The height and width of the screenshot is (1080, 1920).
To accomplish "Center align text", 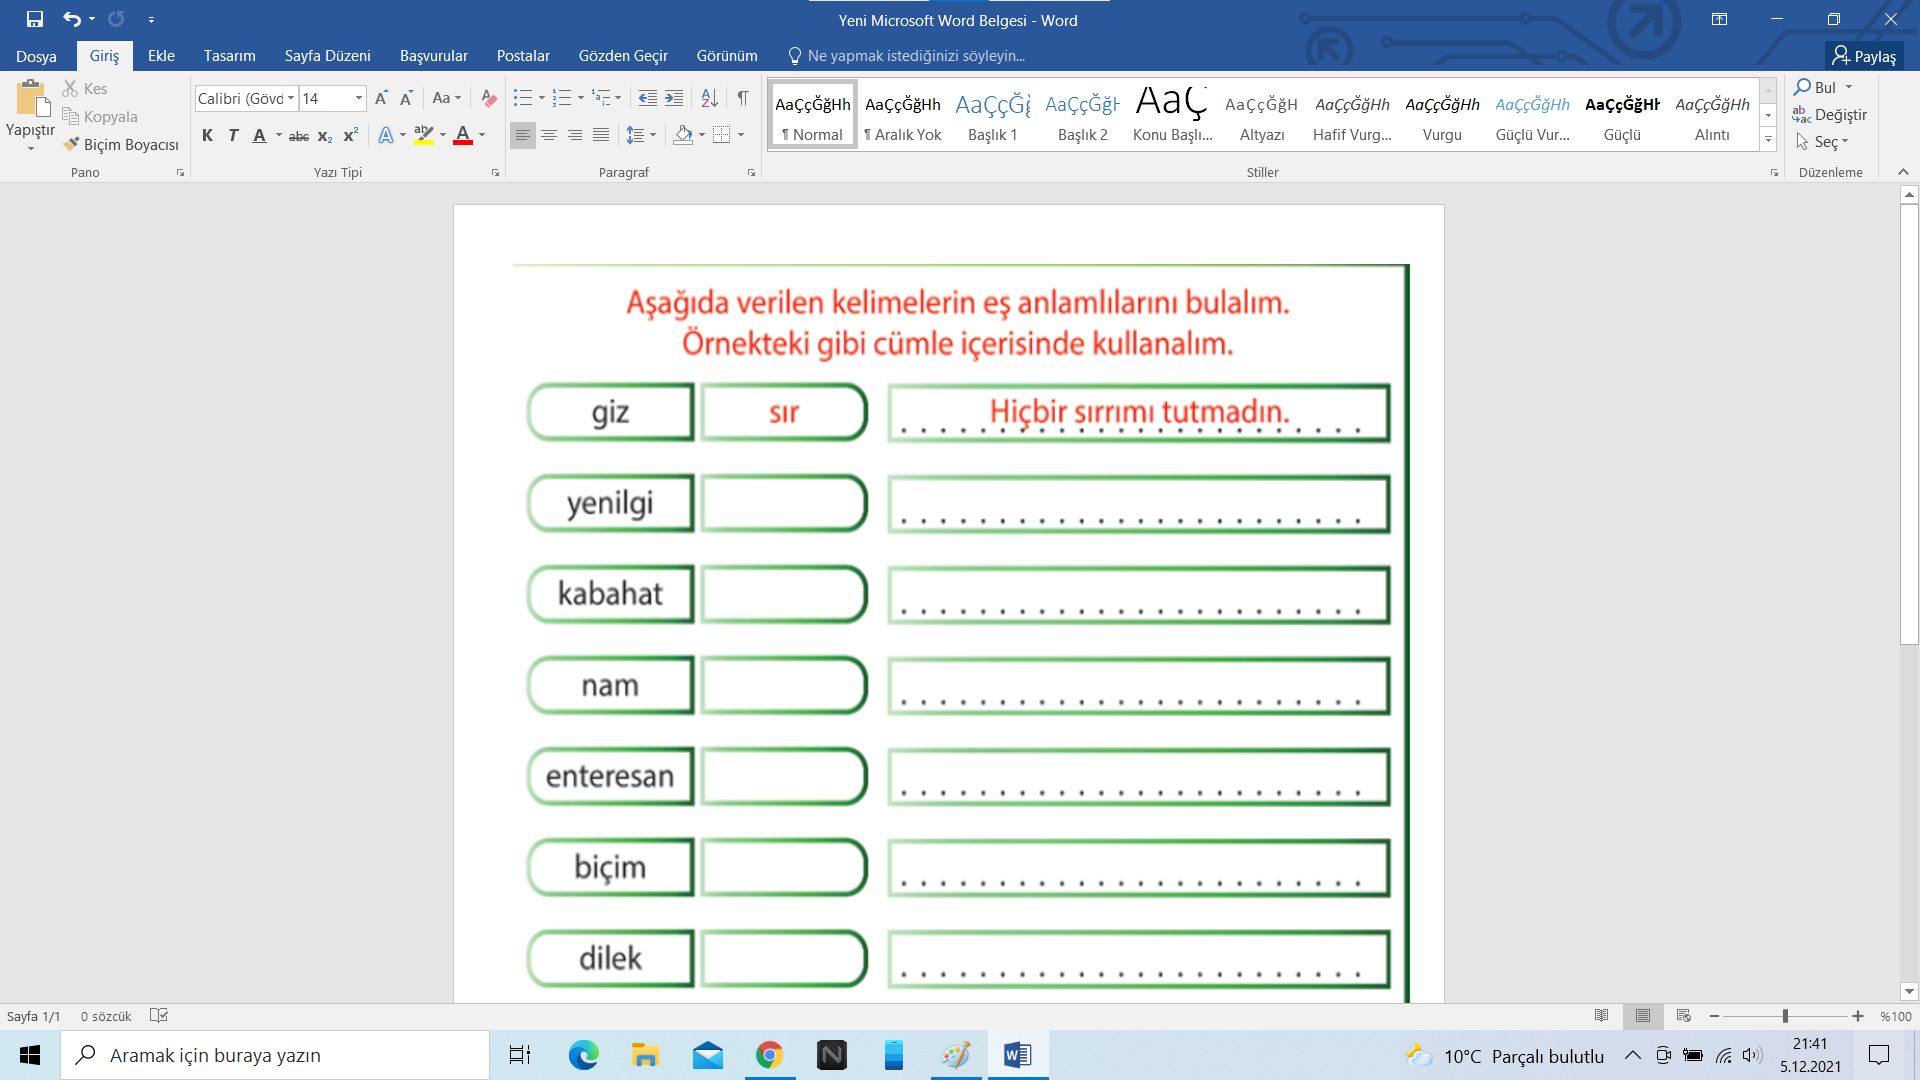I will click(x=549, y=135).
